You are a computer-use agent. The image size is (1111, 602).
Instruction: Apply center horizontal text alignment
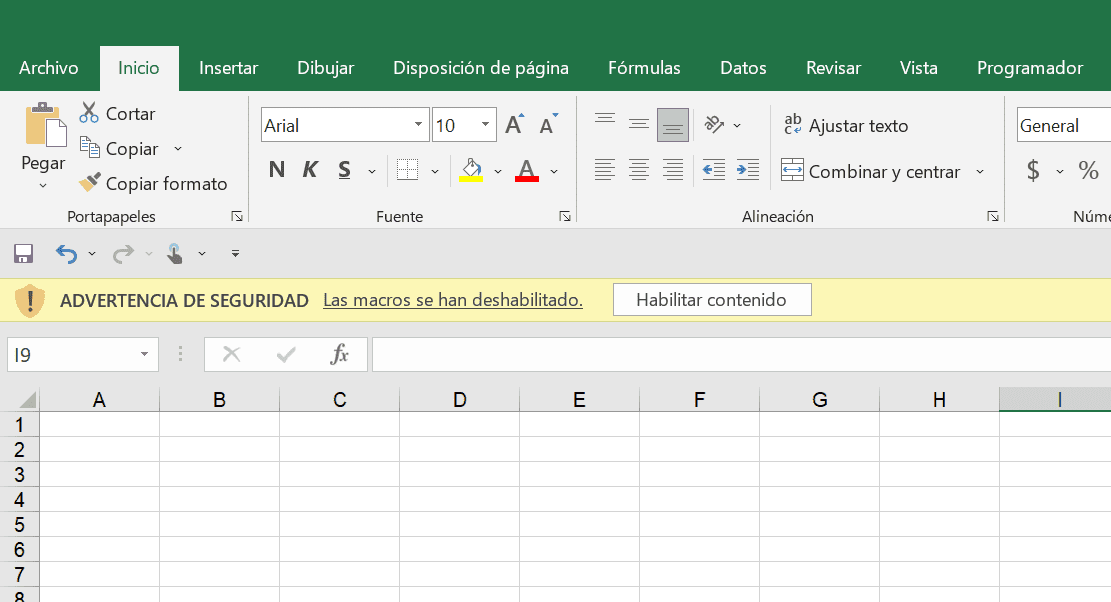point(639,170)
